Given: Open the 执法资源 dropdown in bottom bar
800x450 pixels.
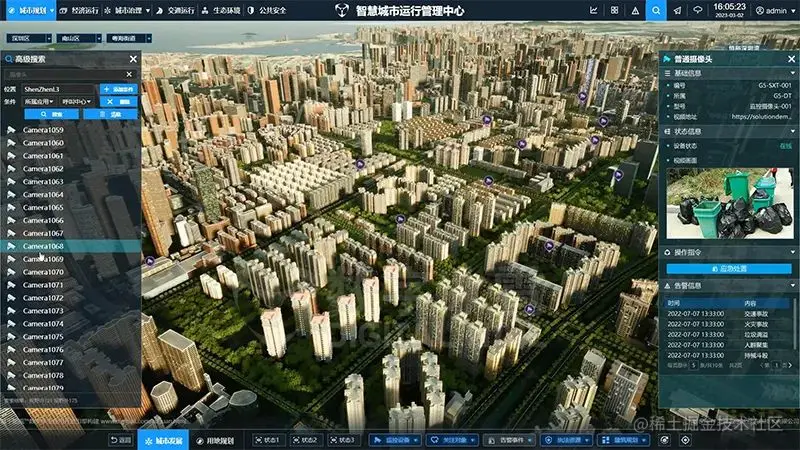Looking at the screenshot, I should [x=566, y=440].
